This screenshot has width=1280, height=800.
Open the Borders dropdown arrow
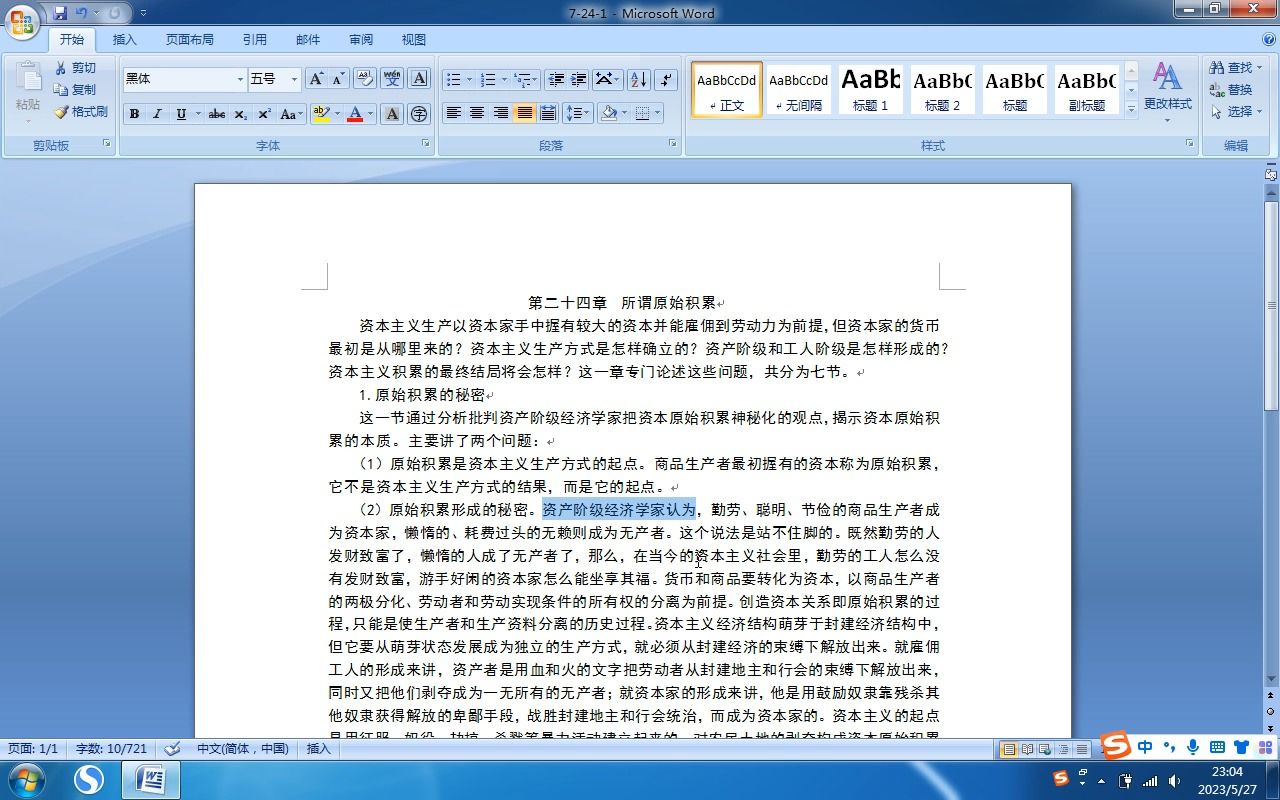(656, 113)
